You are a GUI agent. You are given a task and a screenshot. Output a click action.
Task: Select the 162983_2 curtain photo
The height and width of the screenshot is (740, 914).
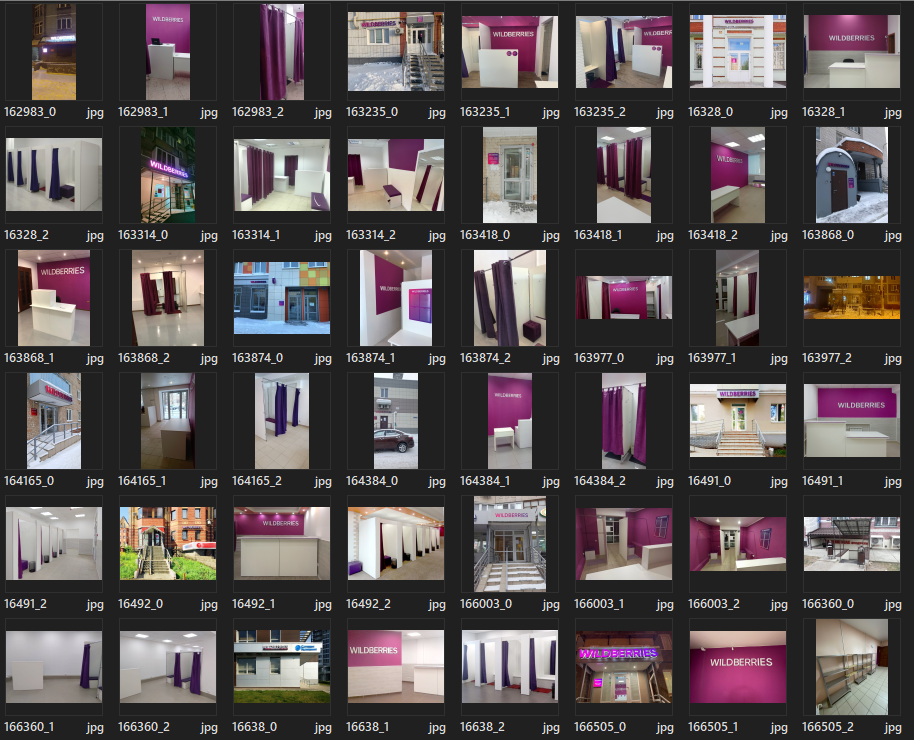point(282,52)
